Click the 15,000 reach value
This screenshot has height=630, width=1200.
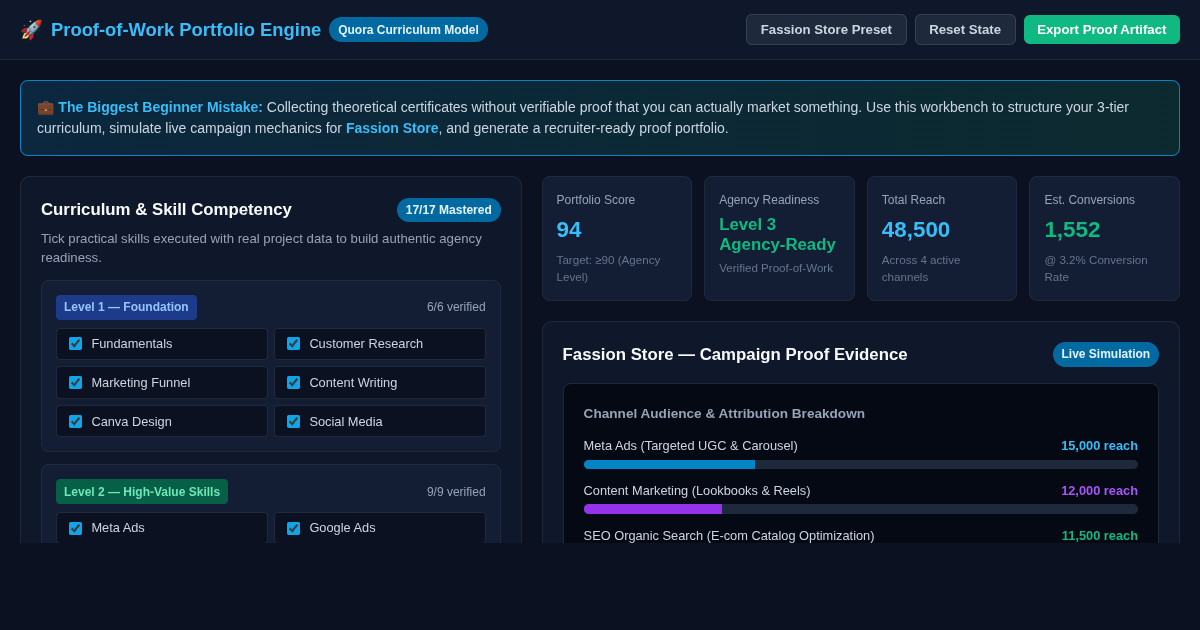[1099, 446]
